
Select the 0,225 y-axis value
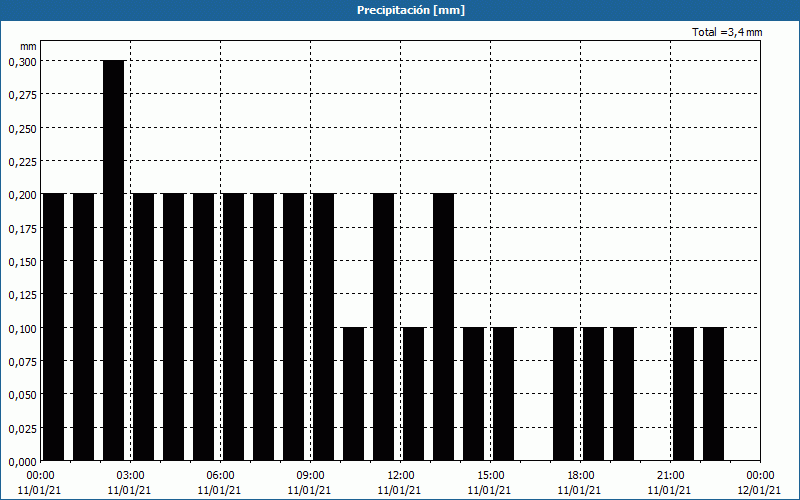[22, 162]
